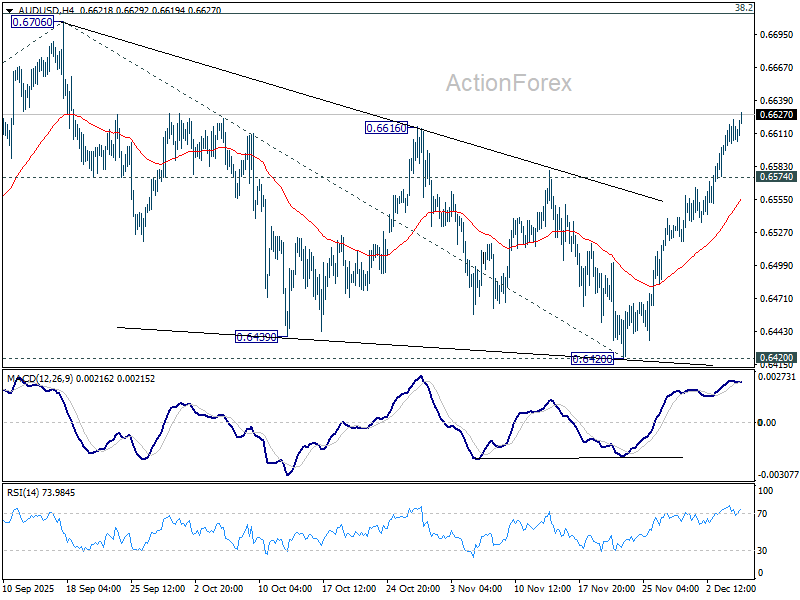Select the 0.67060 price label
Screen dimensions: 800x600
tap(32, 22)
